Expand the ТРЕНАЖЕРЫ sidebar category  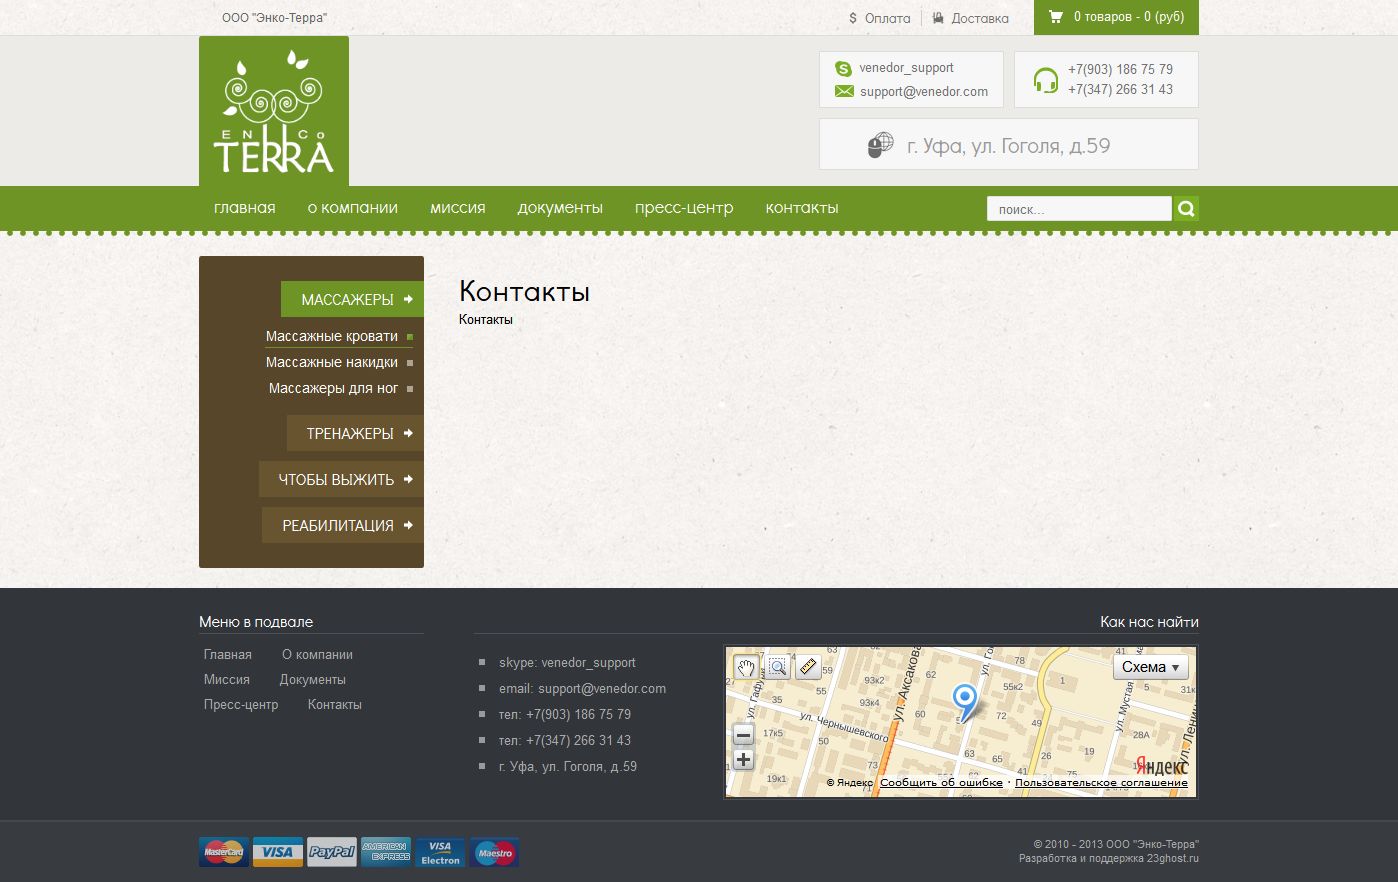click(355, 433)
